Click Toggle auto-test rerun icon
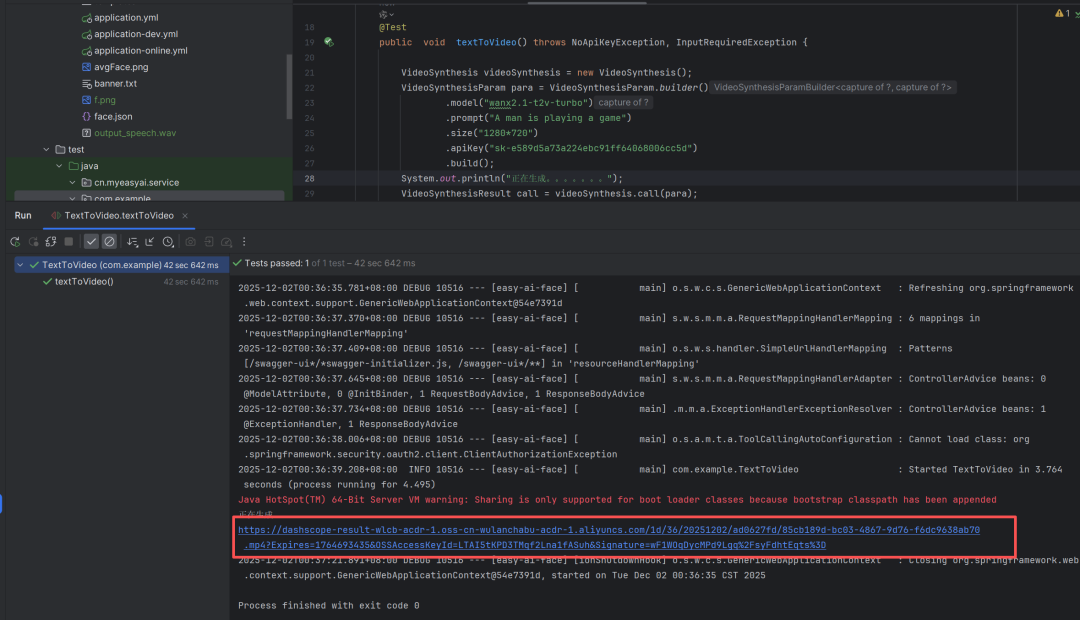Image resolution: width=1080 pixels, height=620 pixels. (50, 242)
